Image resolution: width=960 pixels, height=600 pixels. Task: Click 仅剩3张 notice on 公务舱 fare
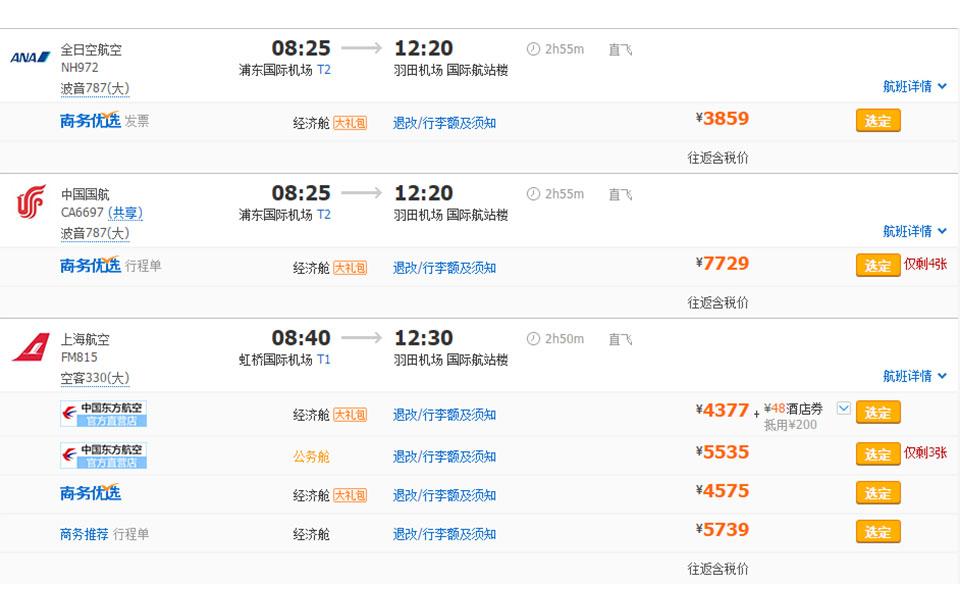tap(926, 452)
